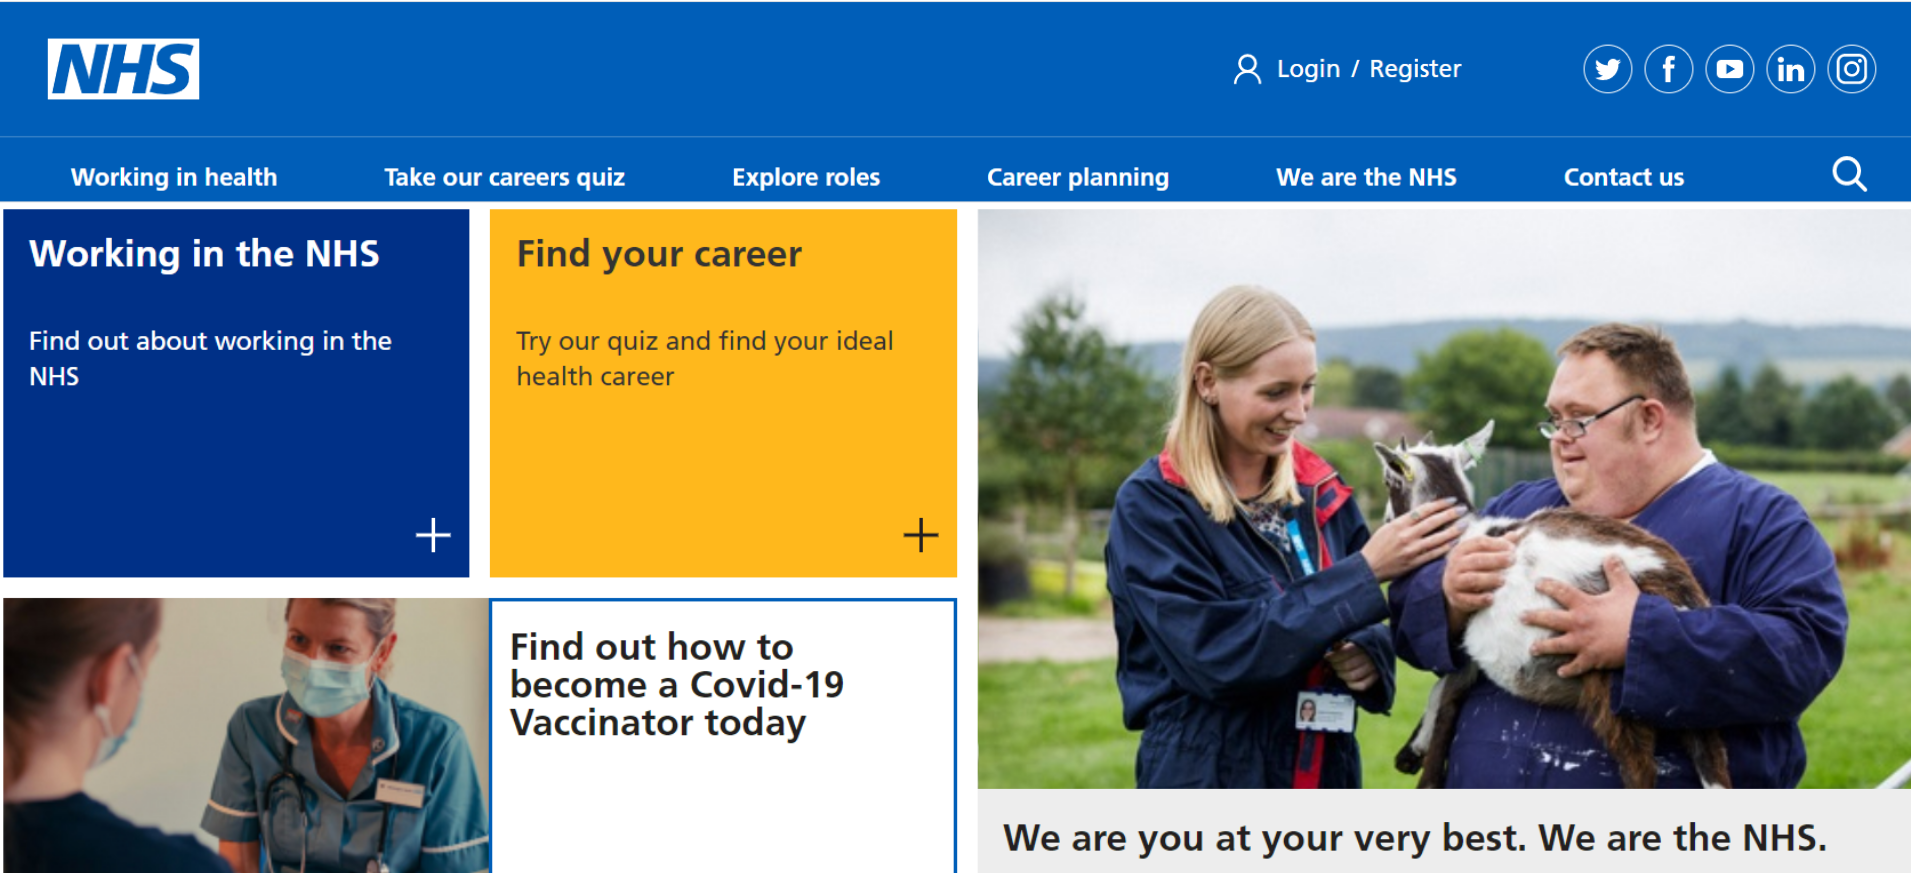Open the Career planning menu

1078,177
